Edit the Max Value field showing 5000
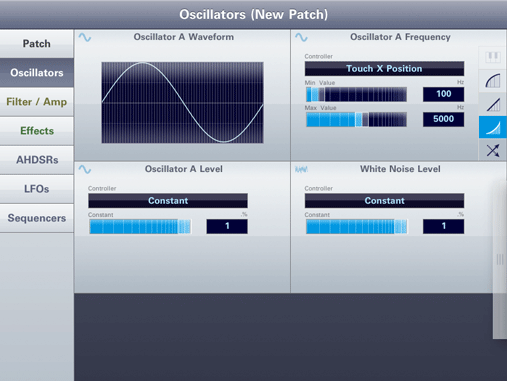 point(443,119)
